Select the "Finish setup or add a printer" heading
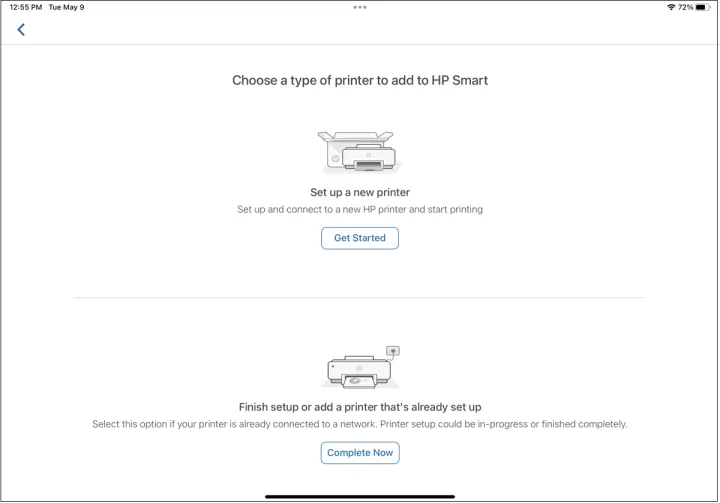This screenshot has height=503, width=720. point(360,407)
